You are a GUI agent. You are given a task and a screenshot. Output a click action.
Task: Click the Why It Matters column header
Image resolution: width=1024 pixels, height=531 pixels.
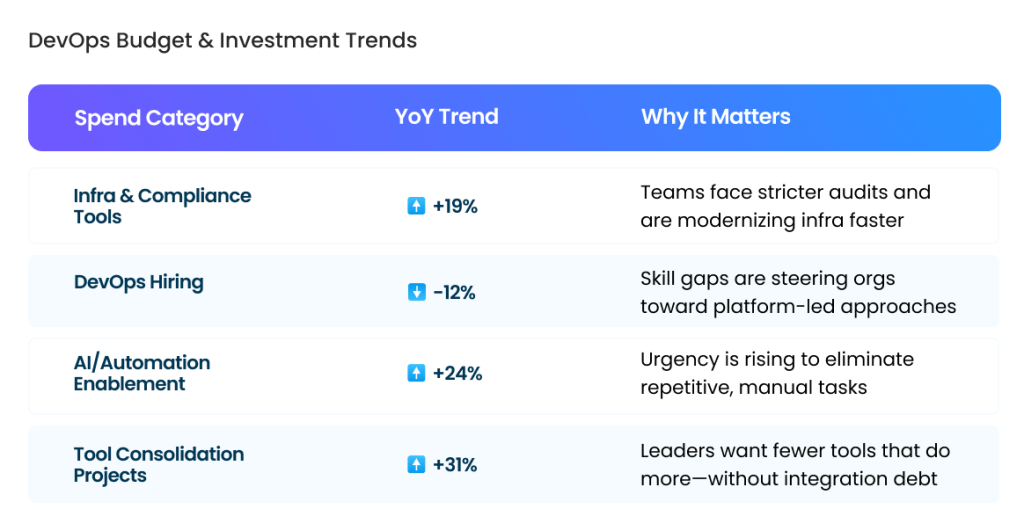715,117
